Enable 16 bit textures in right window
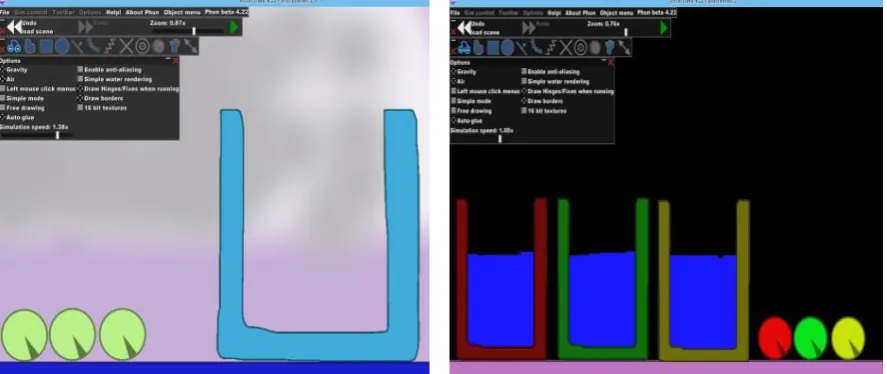The width and height of the screenshot is (887, 374). pos(524,111)
